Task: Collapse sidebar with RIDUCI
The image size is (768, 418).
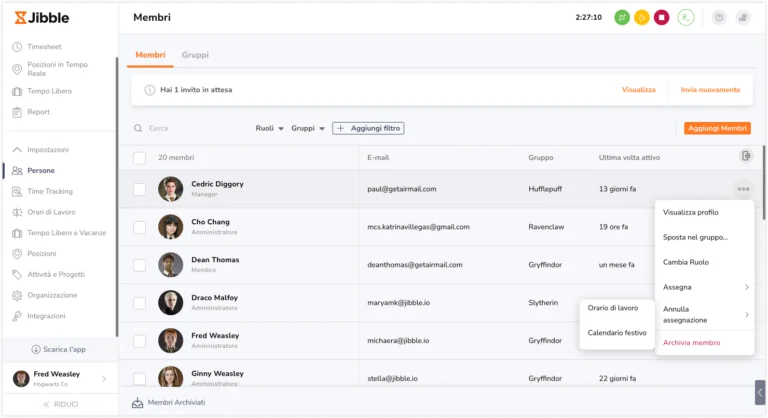Action: 61,404
